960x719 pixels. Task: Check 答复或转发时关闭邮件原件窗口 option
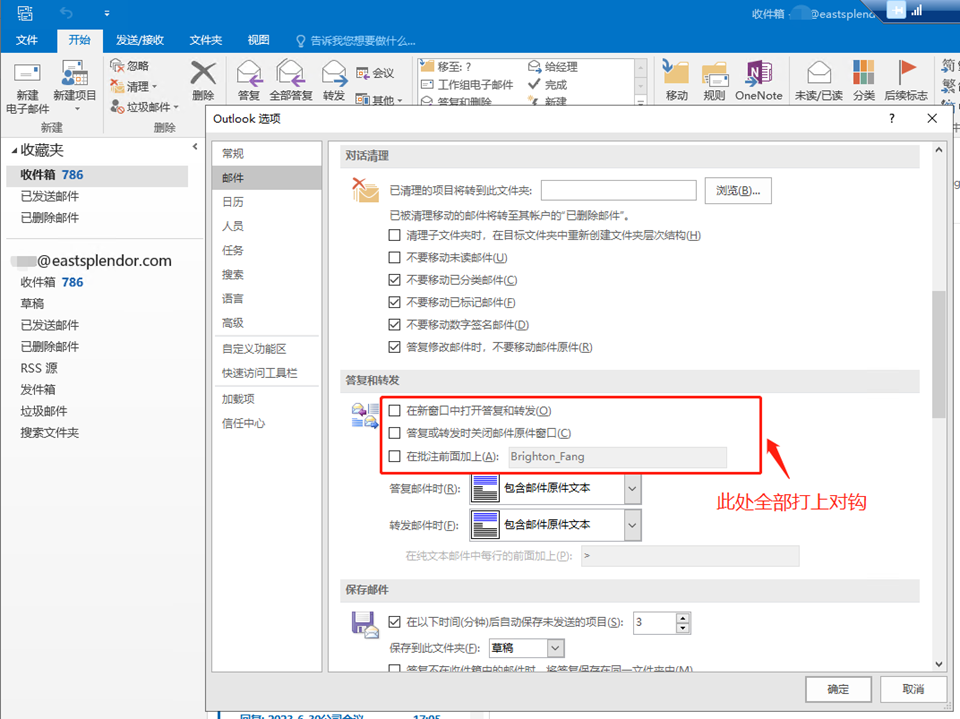(395, 433)
